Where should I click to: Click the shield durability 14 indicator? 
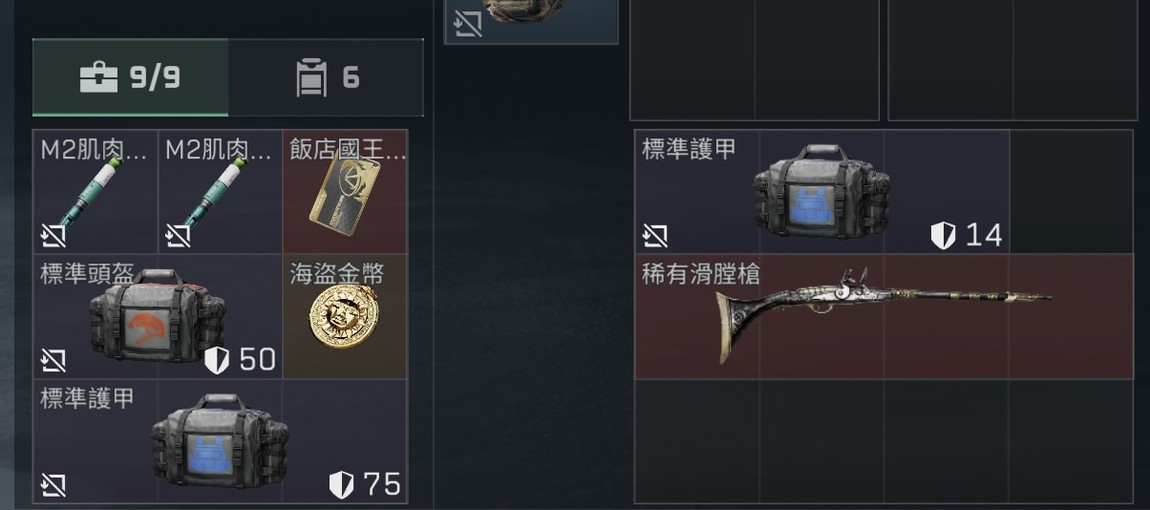[967, 236]
